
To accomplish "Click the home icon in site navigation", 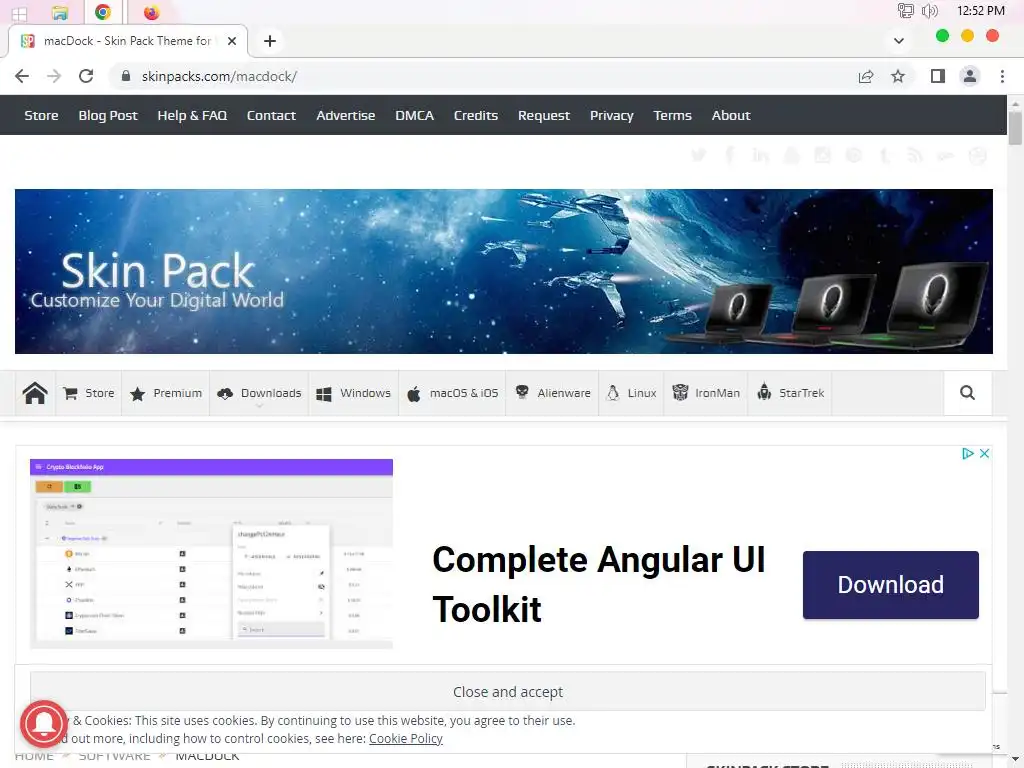I will tap(35, 393).
